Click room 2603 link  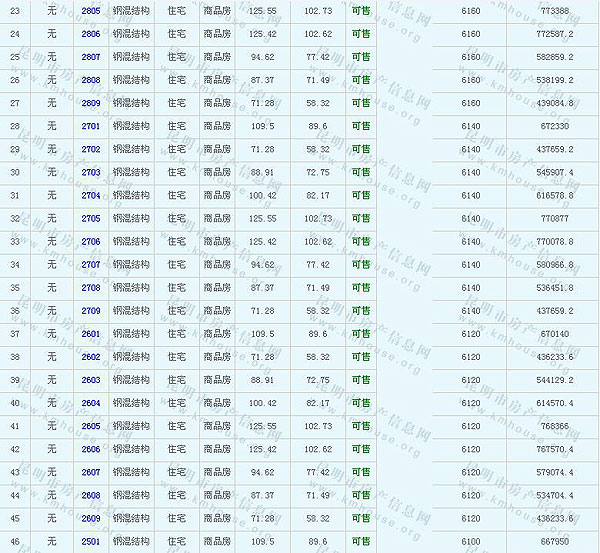point(90,379)
